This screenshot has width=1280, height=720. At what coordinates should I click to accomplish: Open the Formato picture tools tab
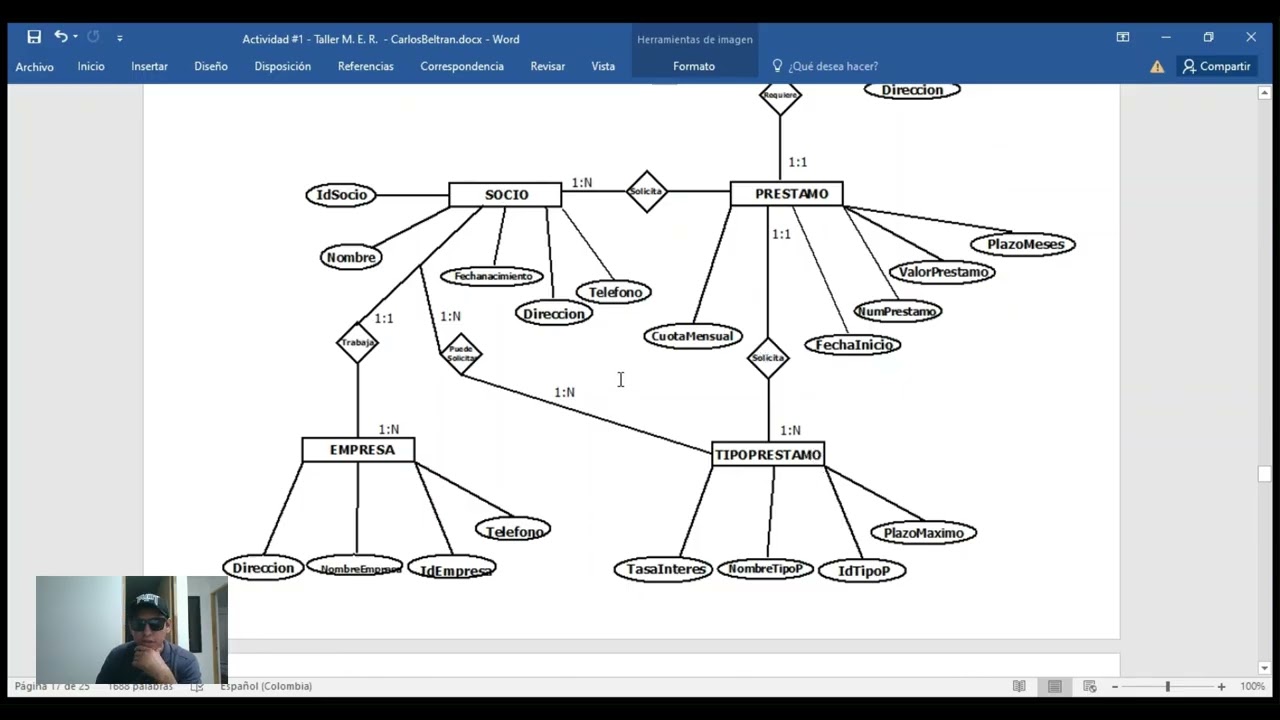tap(694, 66)
